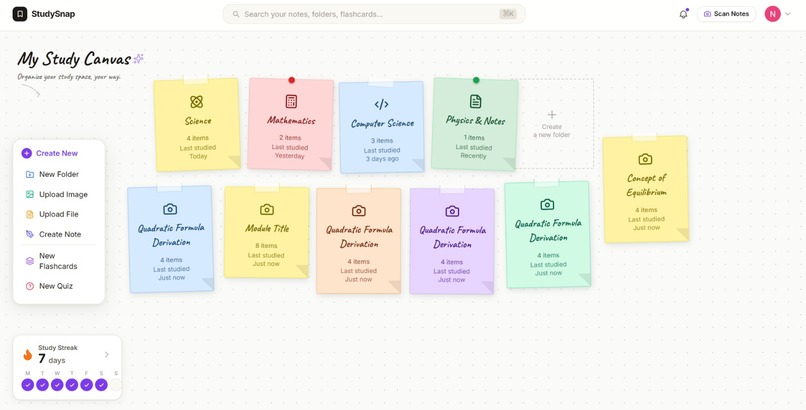Click the code brackets icon on Computer Science
This screenshot has height=410, width=806.
click(381, 104)
